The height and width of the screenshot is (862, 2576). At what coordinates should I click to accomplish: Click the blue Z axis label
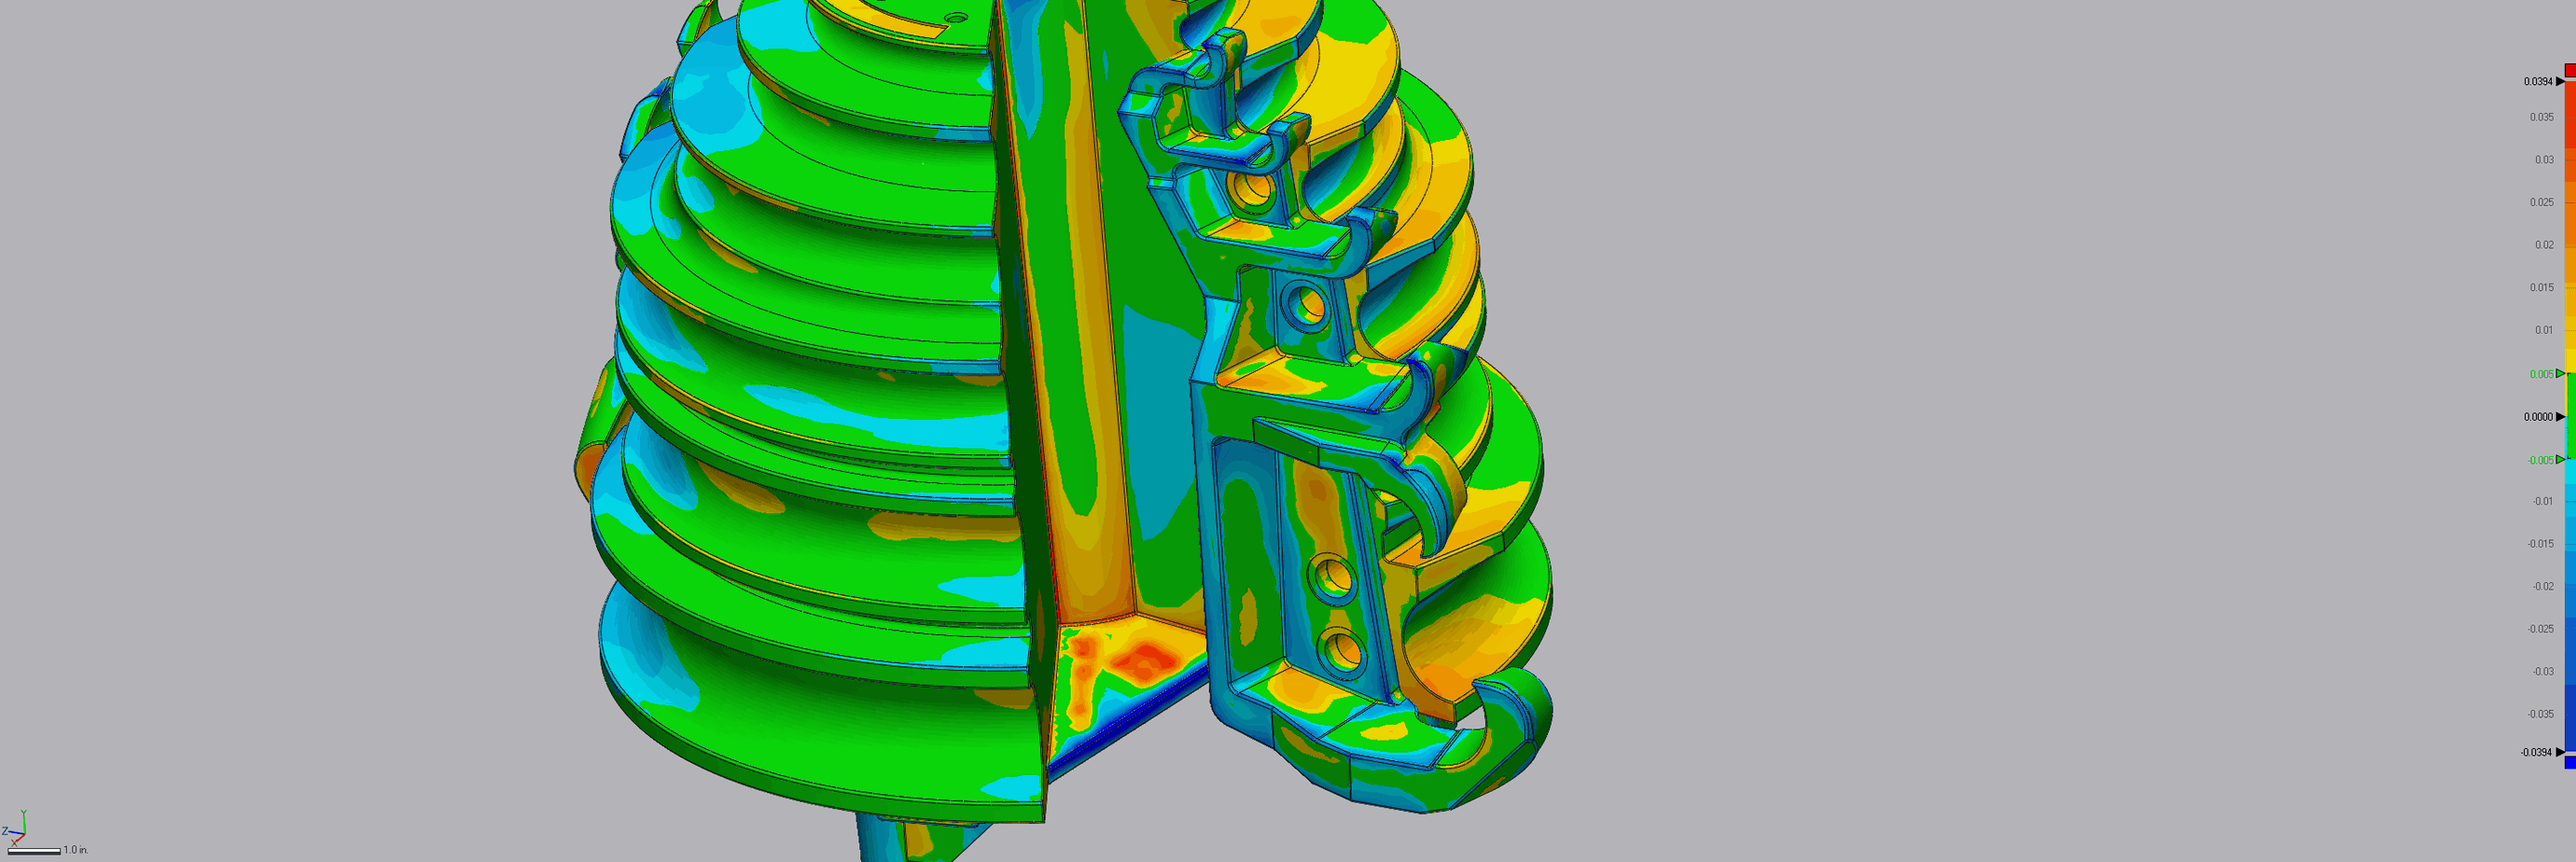(5, 832)
